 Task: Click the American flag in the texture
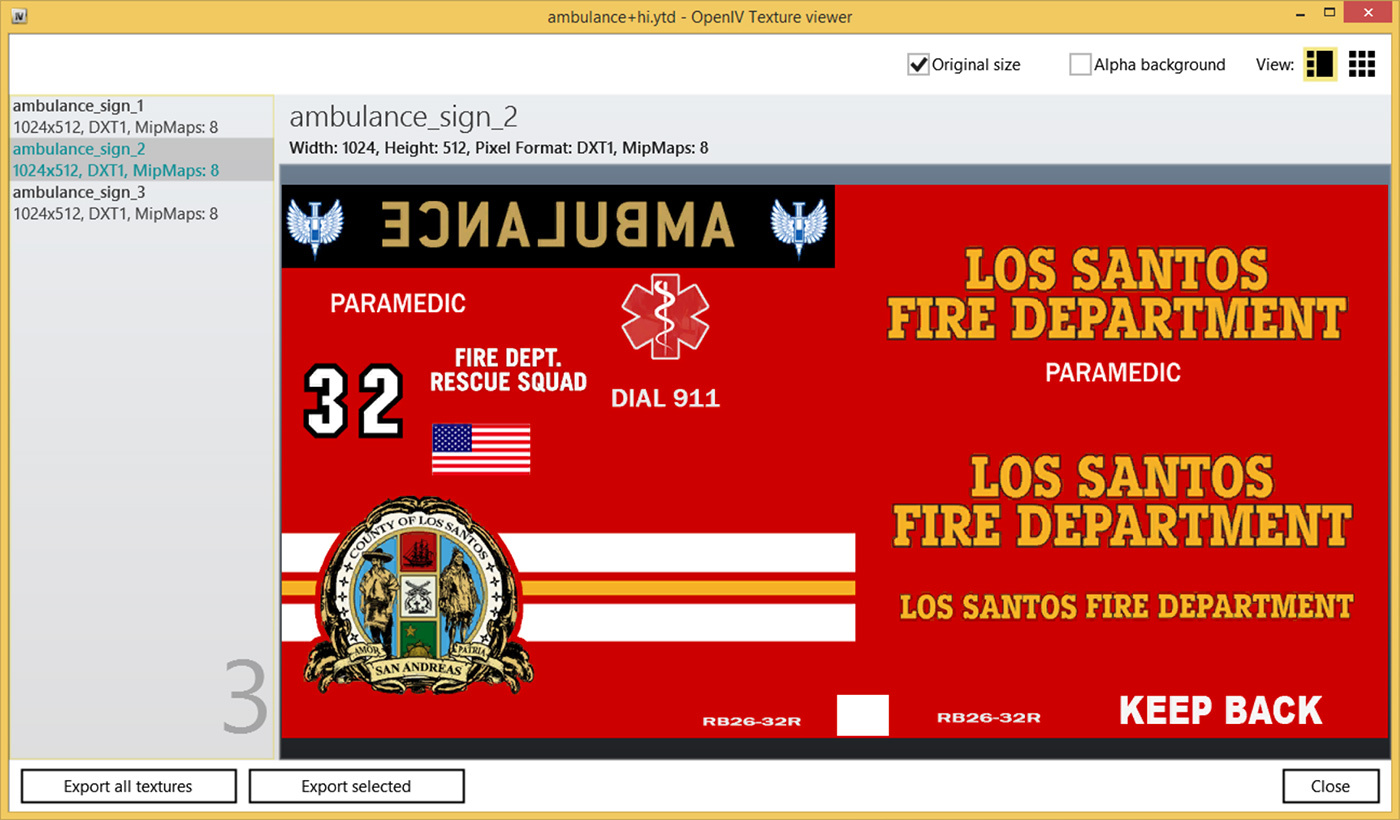[x=481, y=448]
